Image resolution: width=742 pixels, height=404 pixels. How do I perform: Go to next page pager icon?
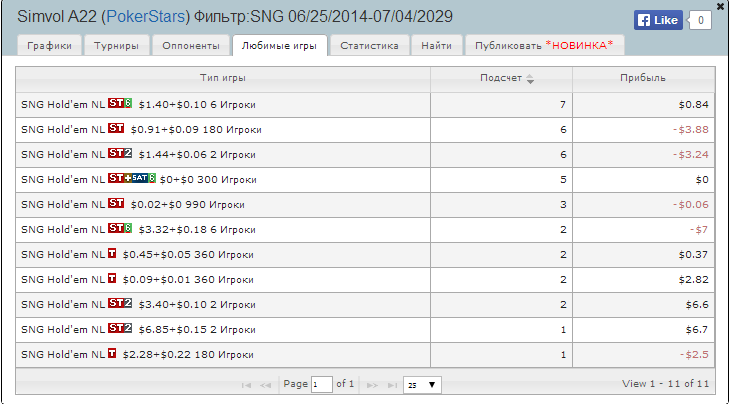point(372,385)
